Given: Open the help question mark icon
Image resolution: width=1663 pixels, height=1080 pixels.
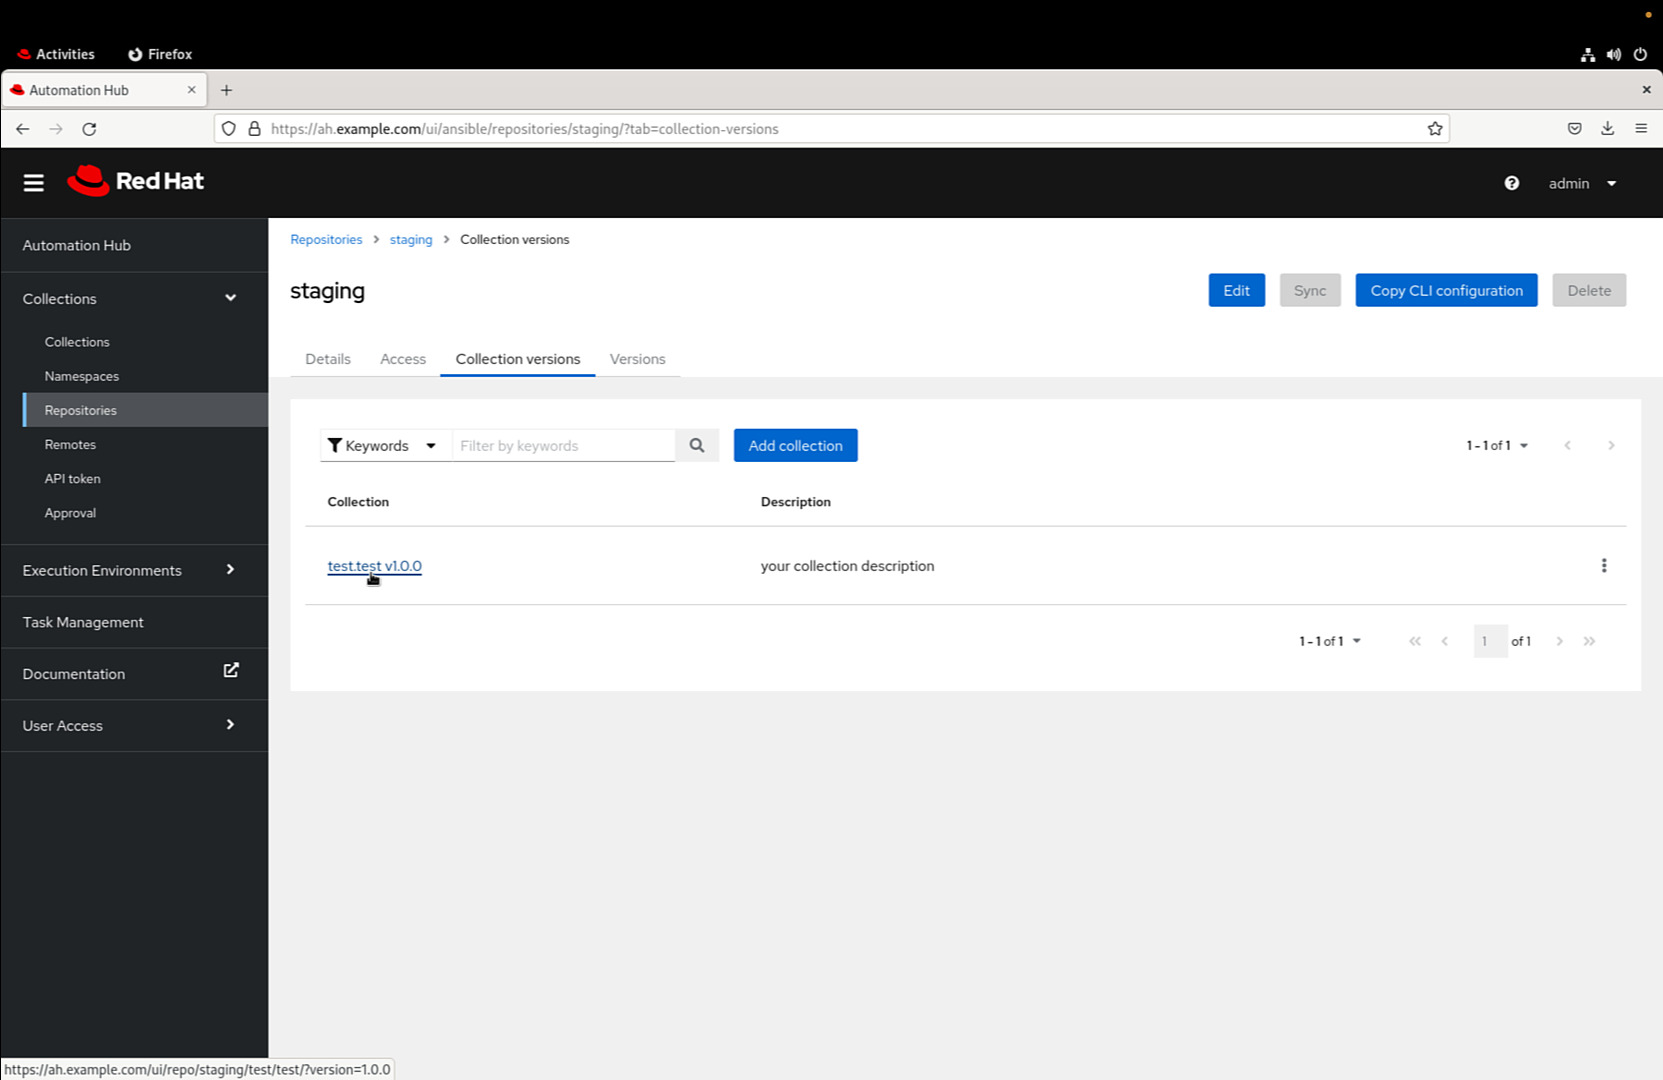Looking at the screenshot, I should [1511, 183].
